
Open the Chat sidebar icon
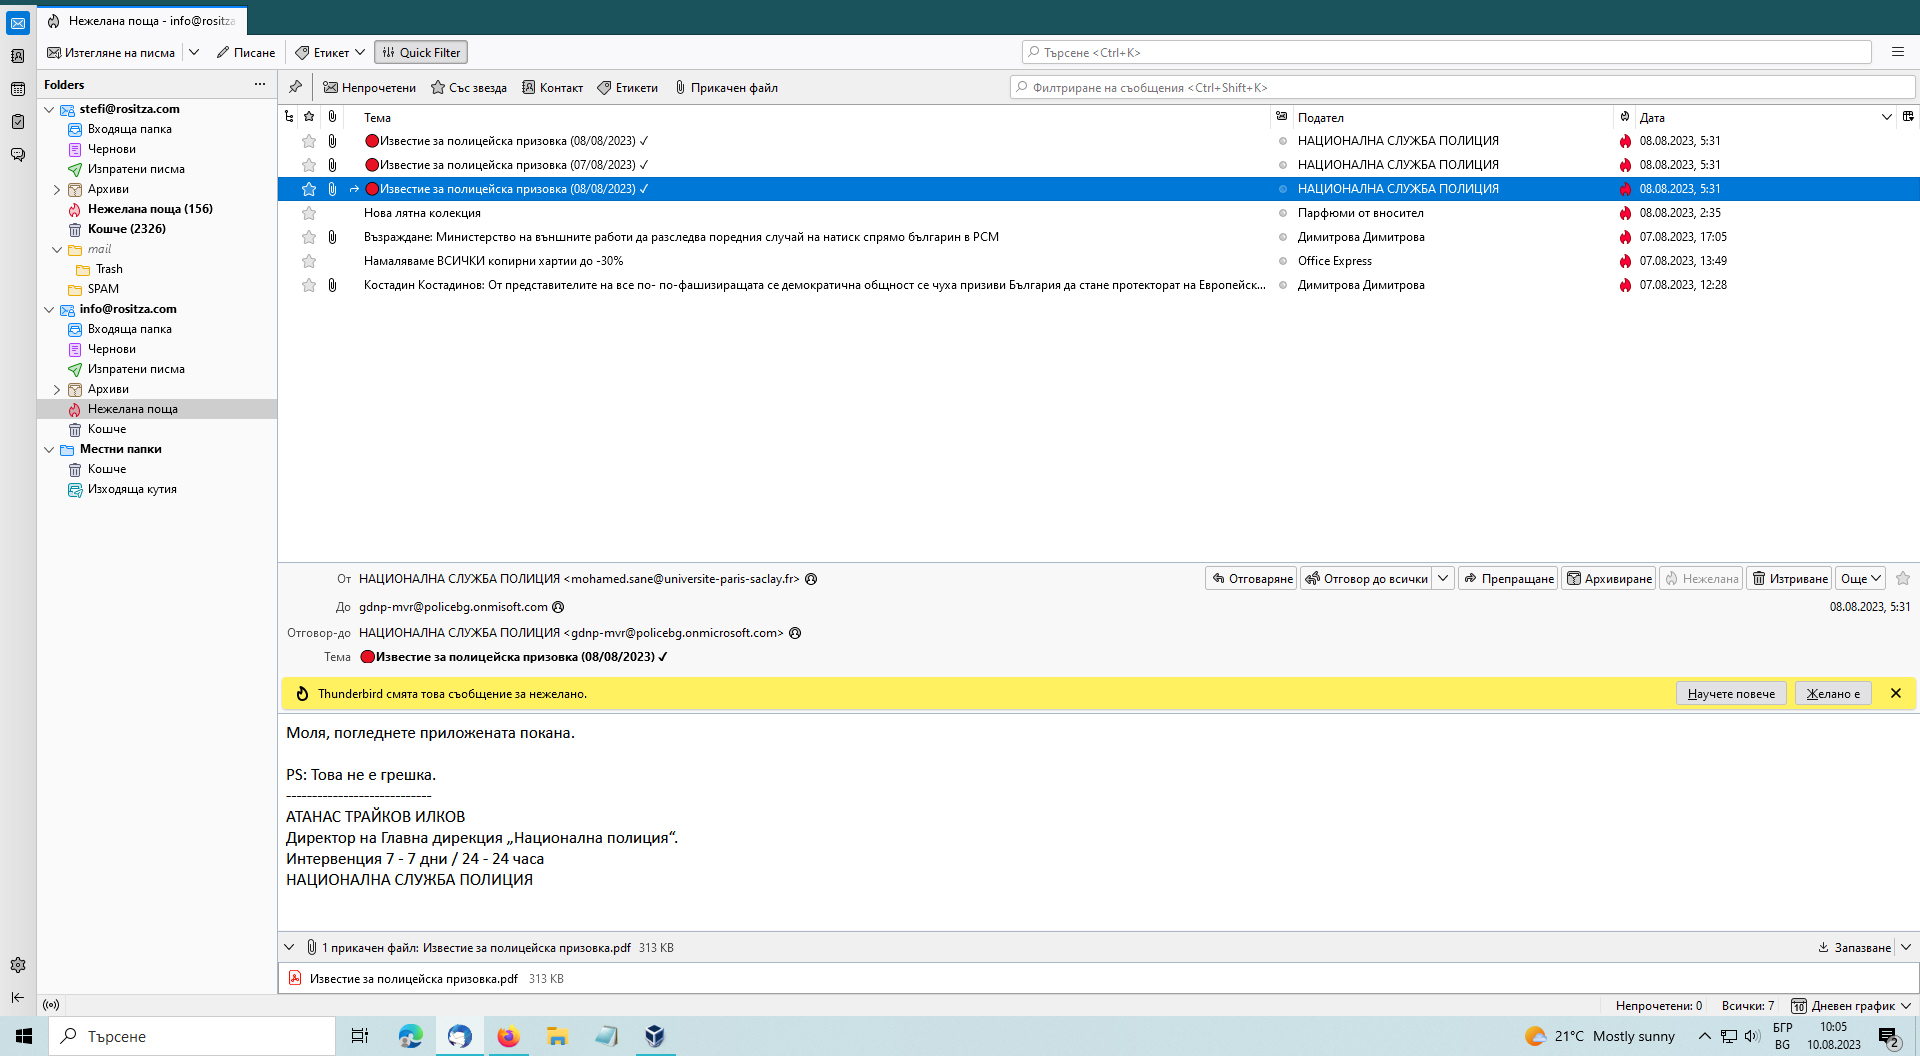pyautogui.click(x=18, y=155)
